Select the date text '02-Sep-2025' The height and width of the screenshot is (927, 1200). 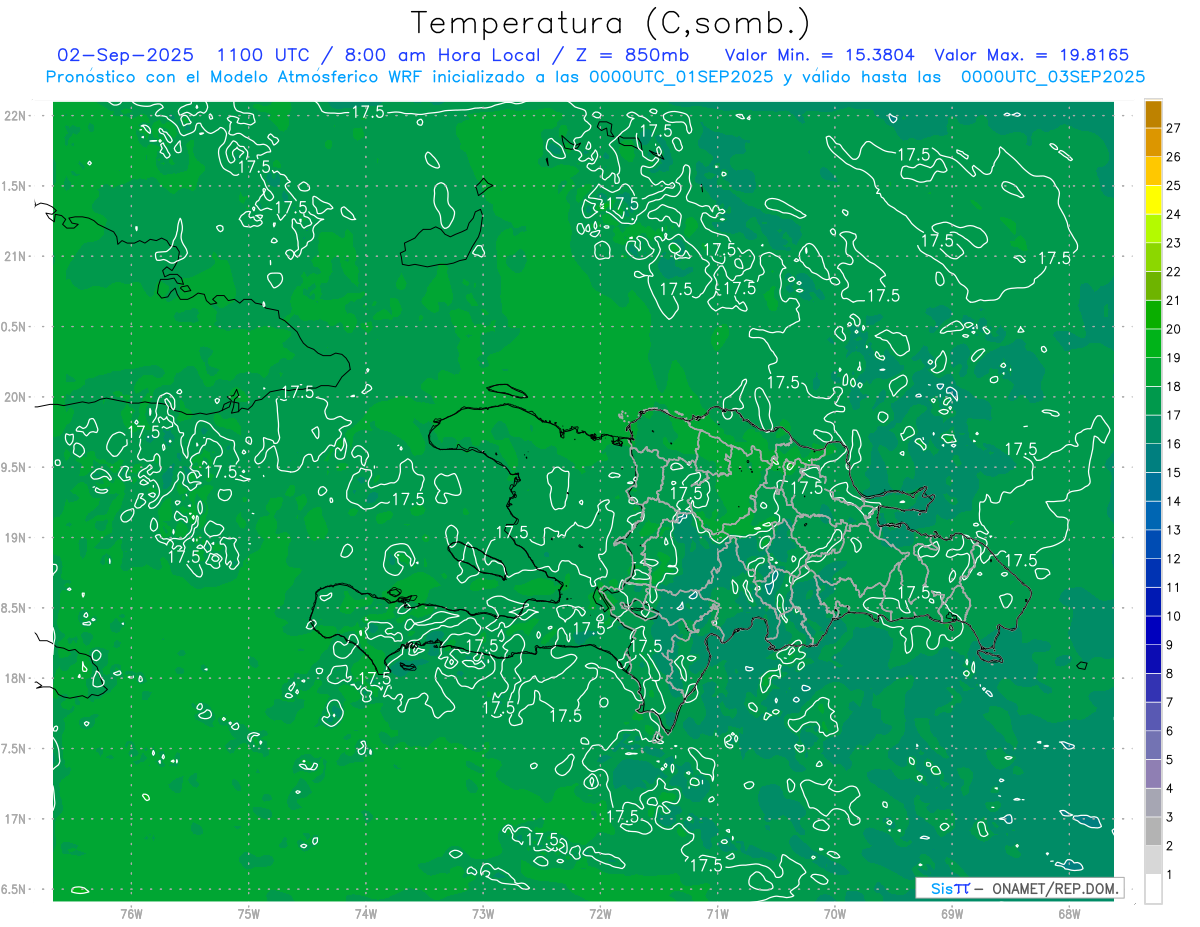point(125,55)
